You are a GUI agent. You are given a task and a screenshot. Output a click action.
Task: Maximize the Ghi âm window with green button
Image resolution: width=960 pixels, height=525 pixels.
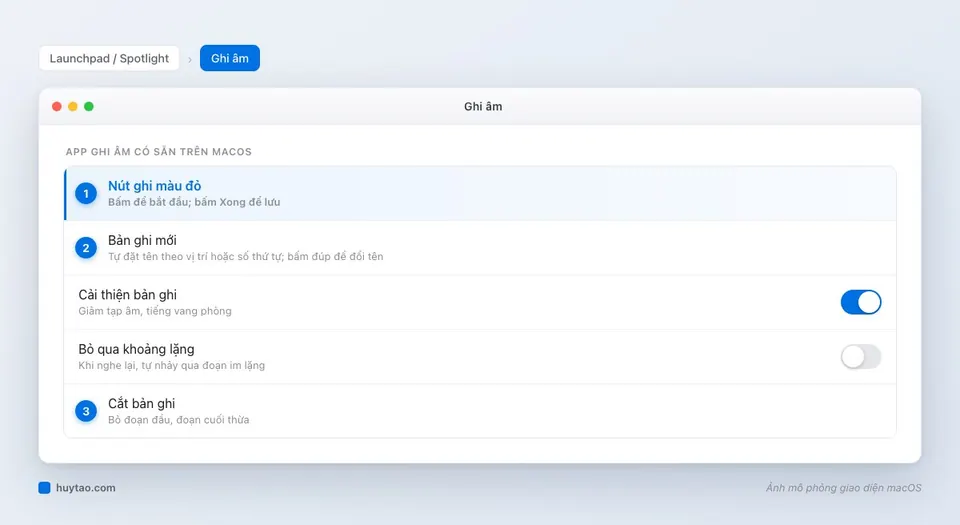89,106
